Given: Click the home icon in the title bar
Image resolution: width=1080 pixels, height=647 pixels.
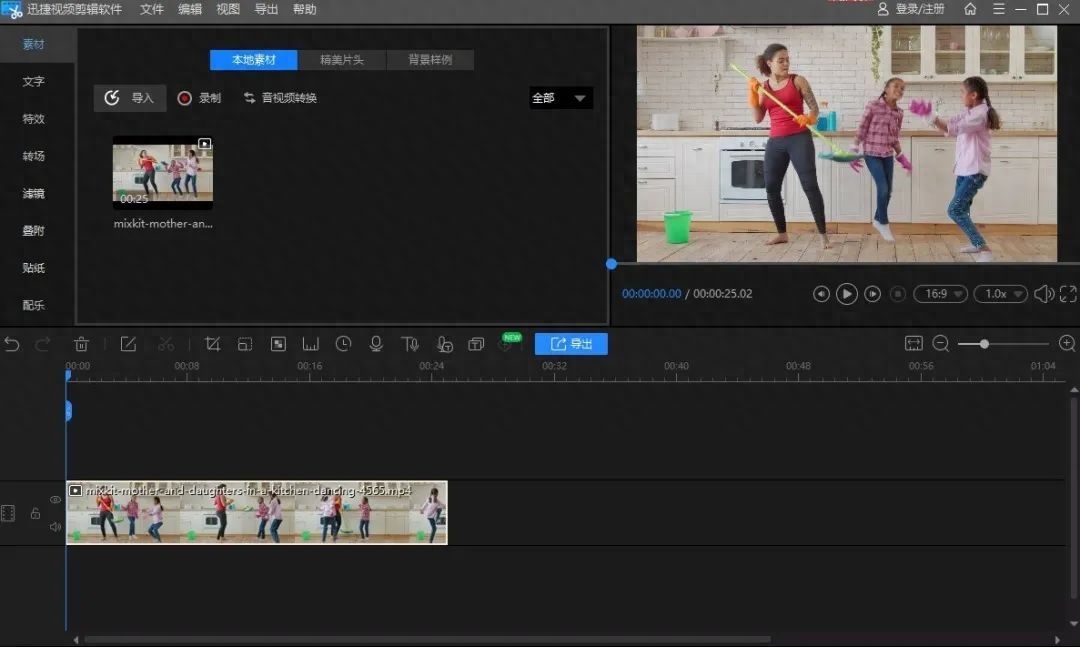Looking at the screenshot, I should pyautogui.click(x=970, y=9).
